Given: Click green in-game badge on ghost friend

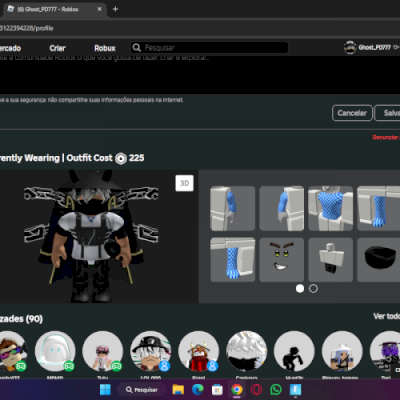Looking at the screenshot, I should pos(69,366).
